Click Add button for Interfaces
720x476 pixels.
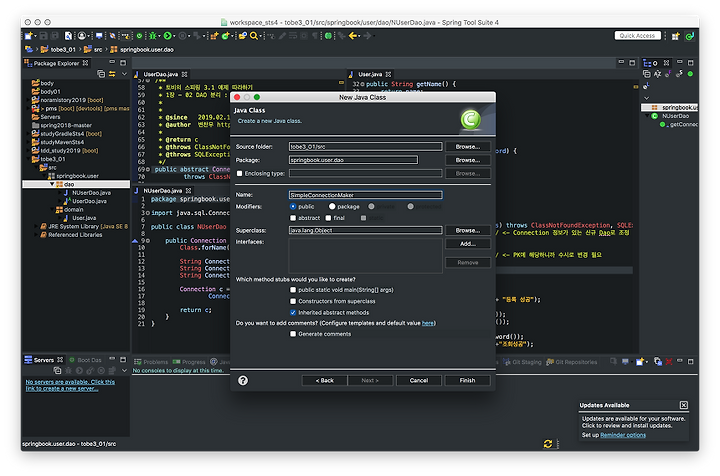tap(467, 244)
